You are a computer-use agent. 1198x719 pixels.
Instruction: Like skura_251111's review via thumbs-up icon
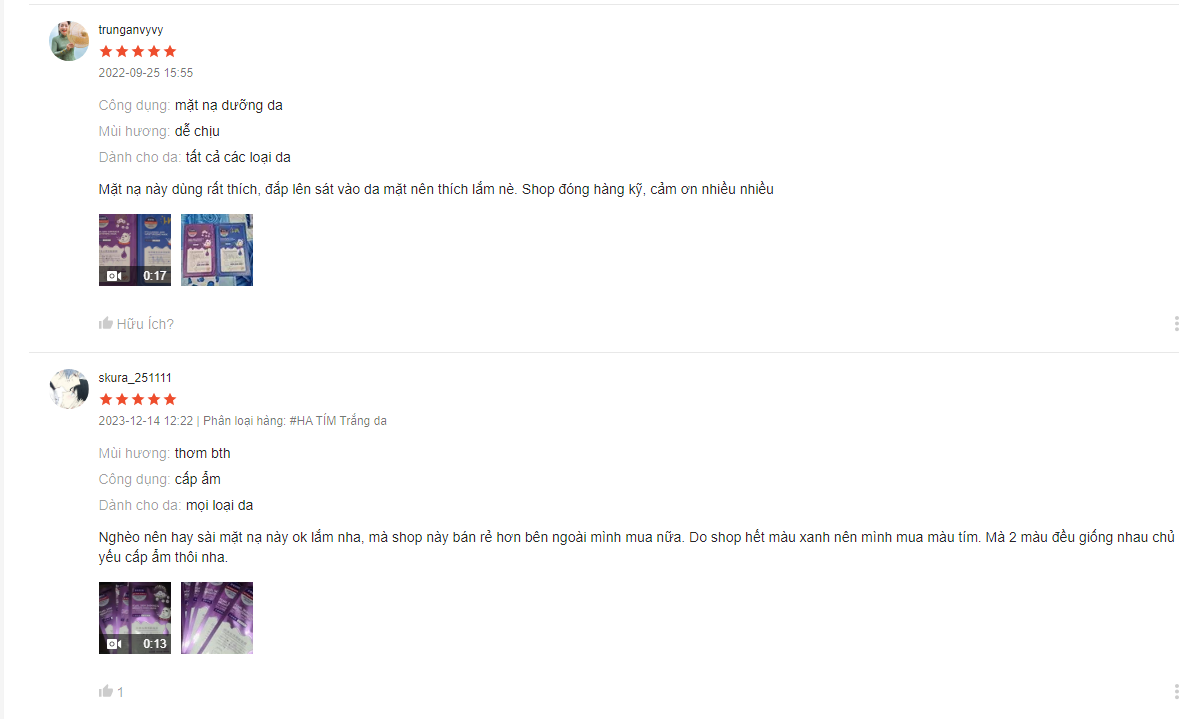tap(105, 691)
